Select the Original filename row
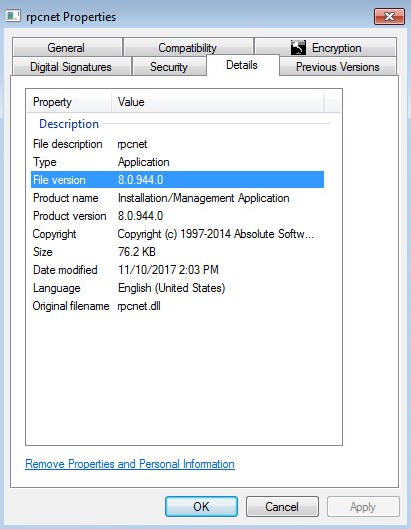The height and width of the screenshot is (529, 411). tap(177, 306)
